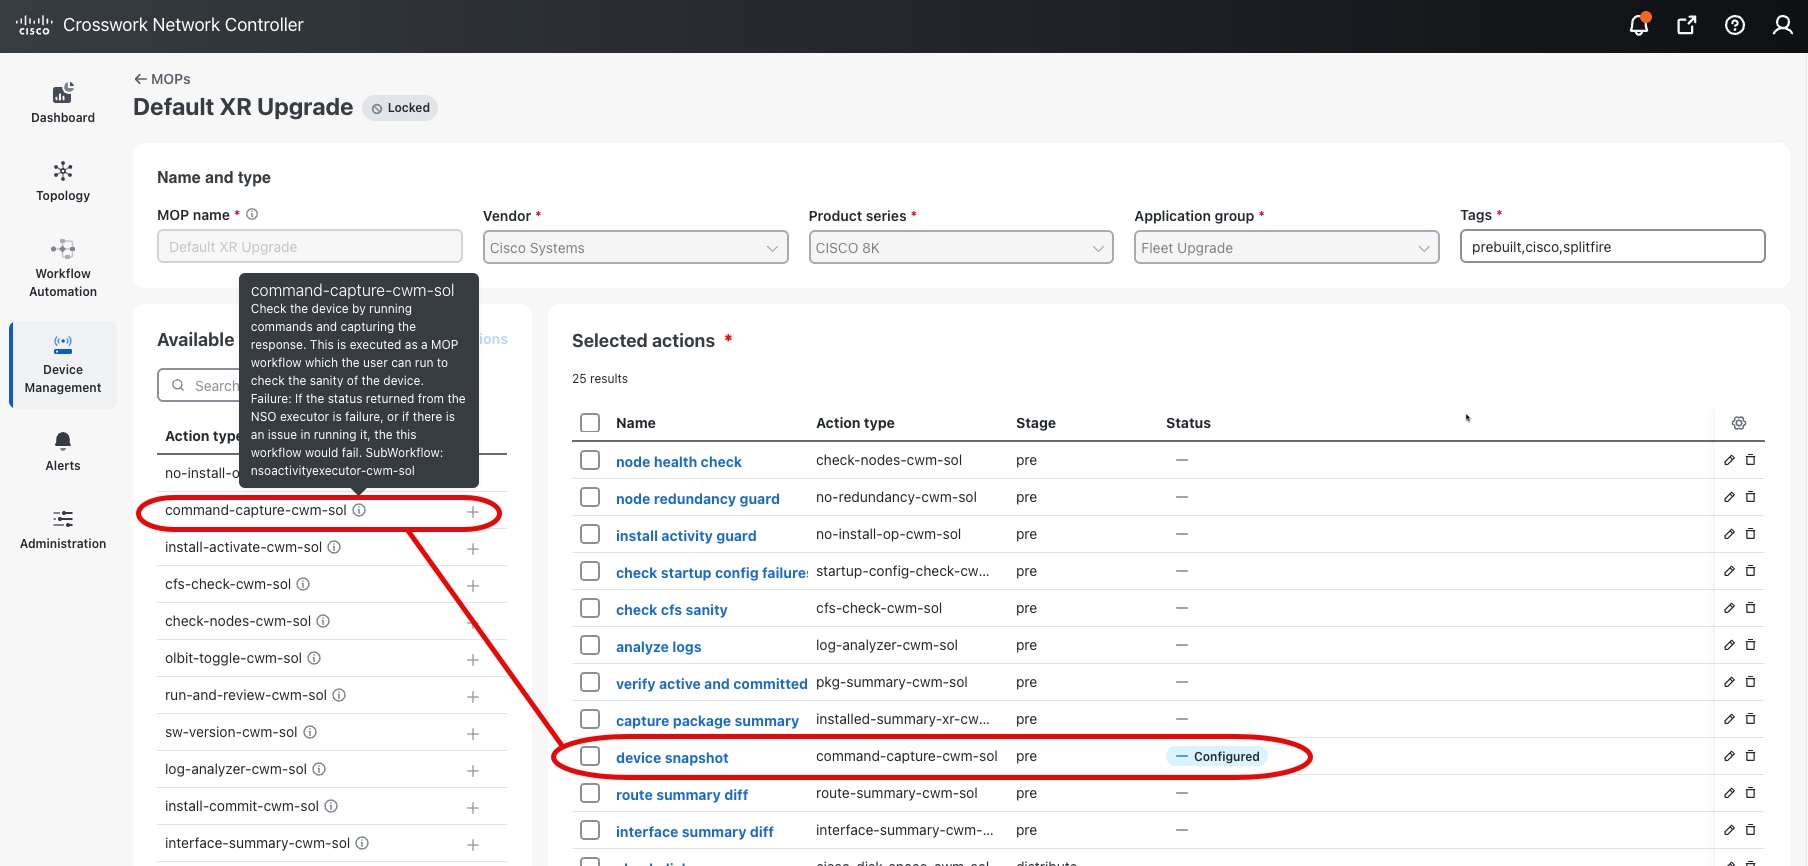Expand the Product series dropdown

pyautogui.click(x=960, y=248)
